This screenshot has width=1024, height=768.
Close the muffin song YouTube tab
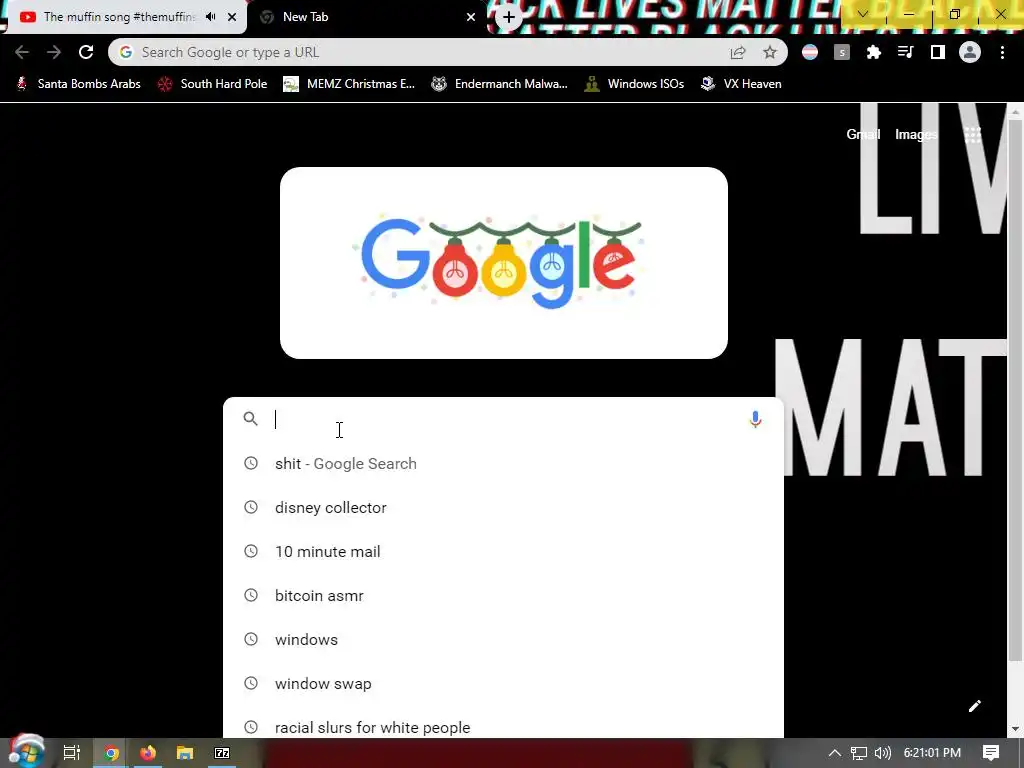pyautogui.click(x=232, y=17)
